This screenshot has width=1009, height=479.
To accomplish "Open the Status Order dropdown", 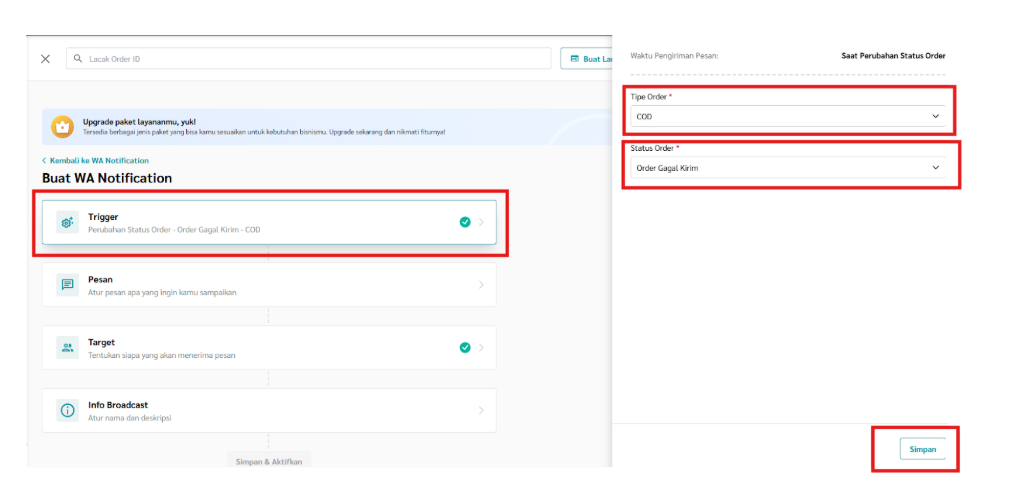I will tap(787, 168).
